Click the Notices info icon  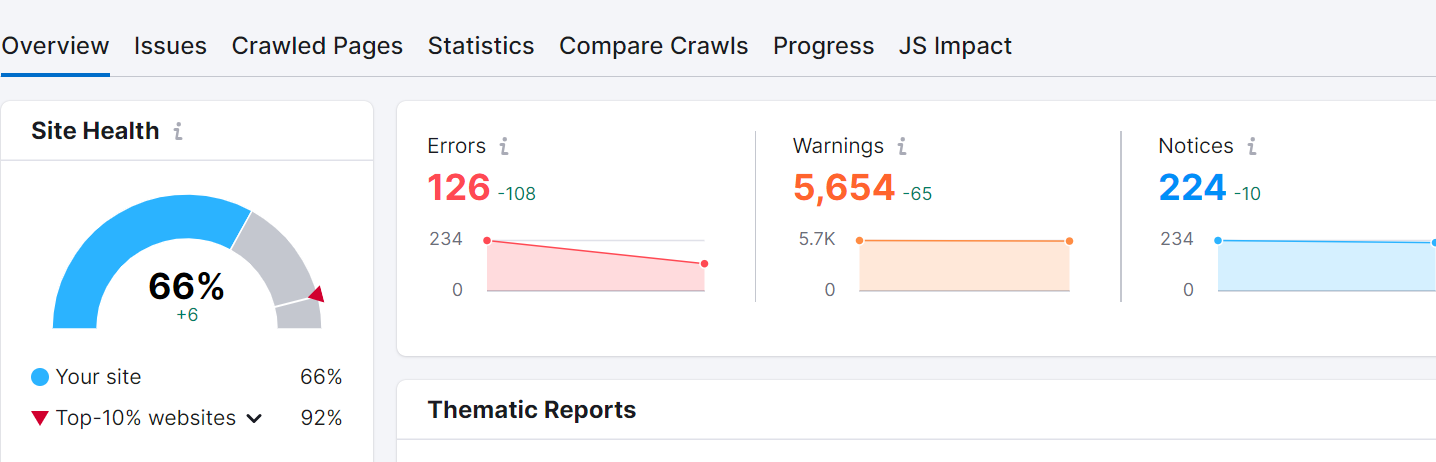(1252, 147)
